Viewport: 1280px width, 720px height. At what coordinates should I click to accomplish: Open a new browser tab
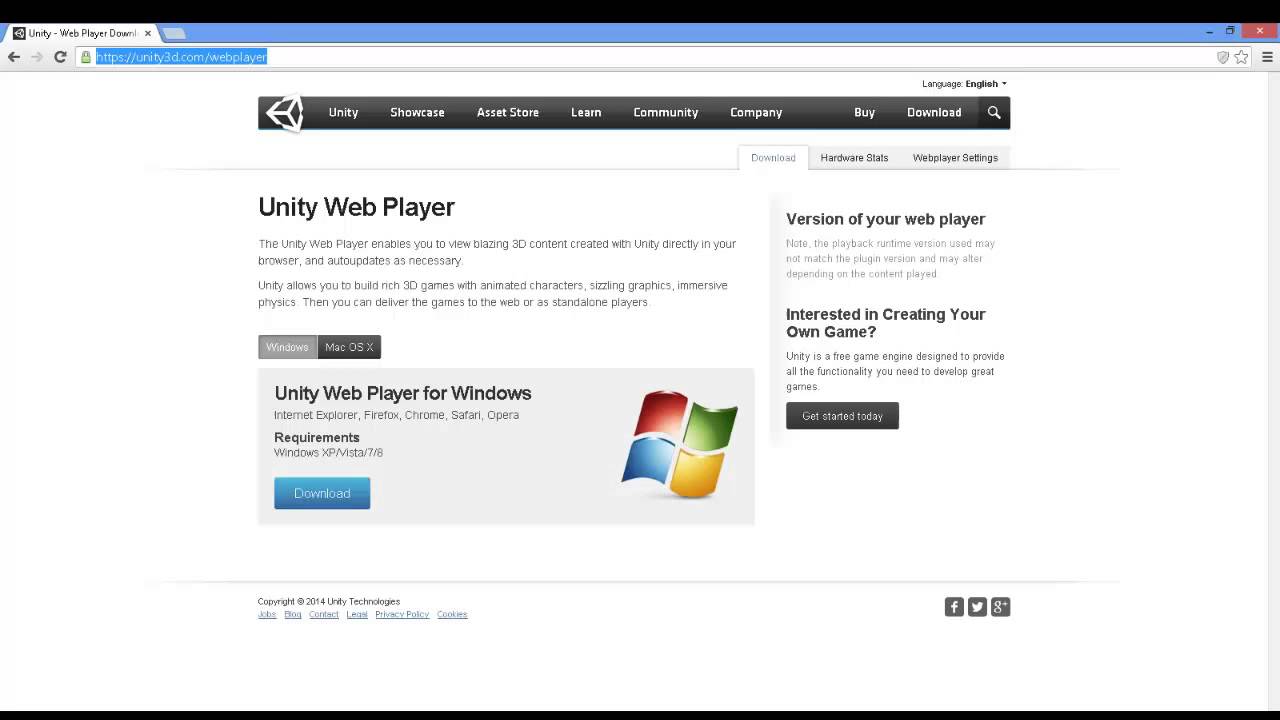173,33
